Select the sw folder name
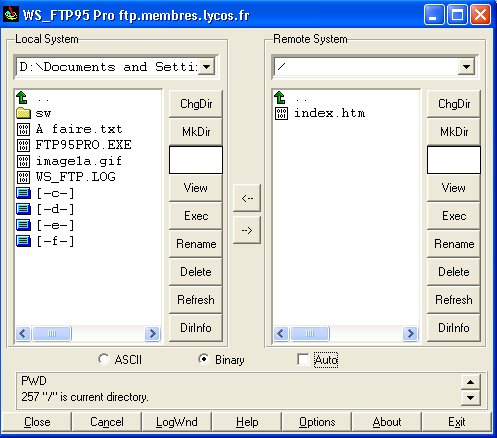Image resolution: width=497 pixels, height=438 pixels. tap(43, 114)
